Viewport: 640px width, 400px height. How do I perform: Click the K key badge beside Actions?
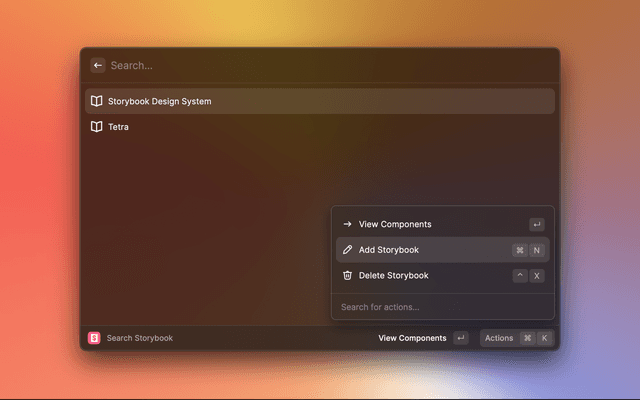[544, 338]
